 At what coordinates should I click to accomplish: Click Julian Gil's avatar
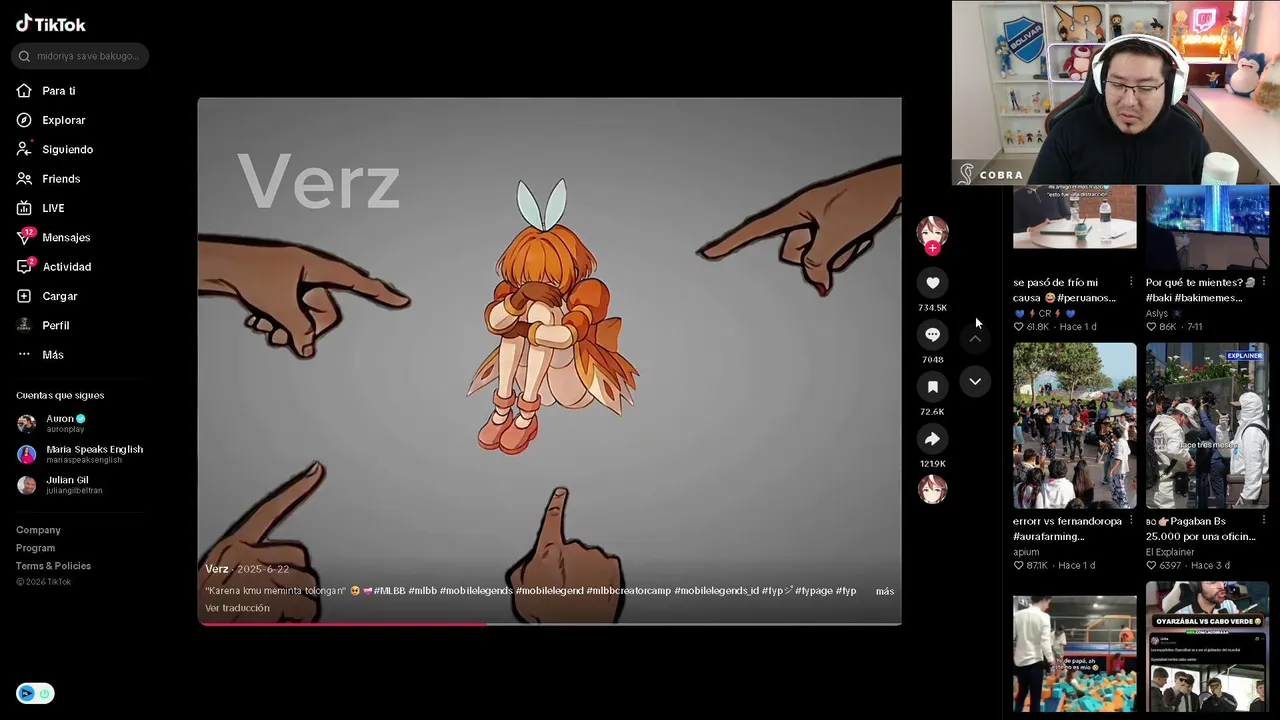[x=27, y=485]
